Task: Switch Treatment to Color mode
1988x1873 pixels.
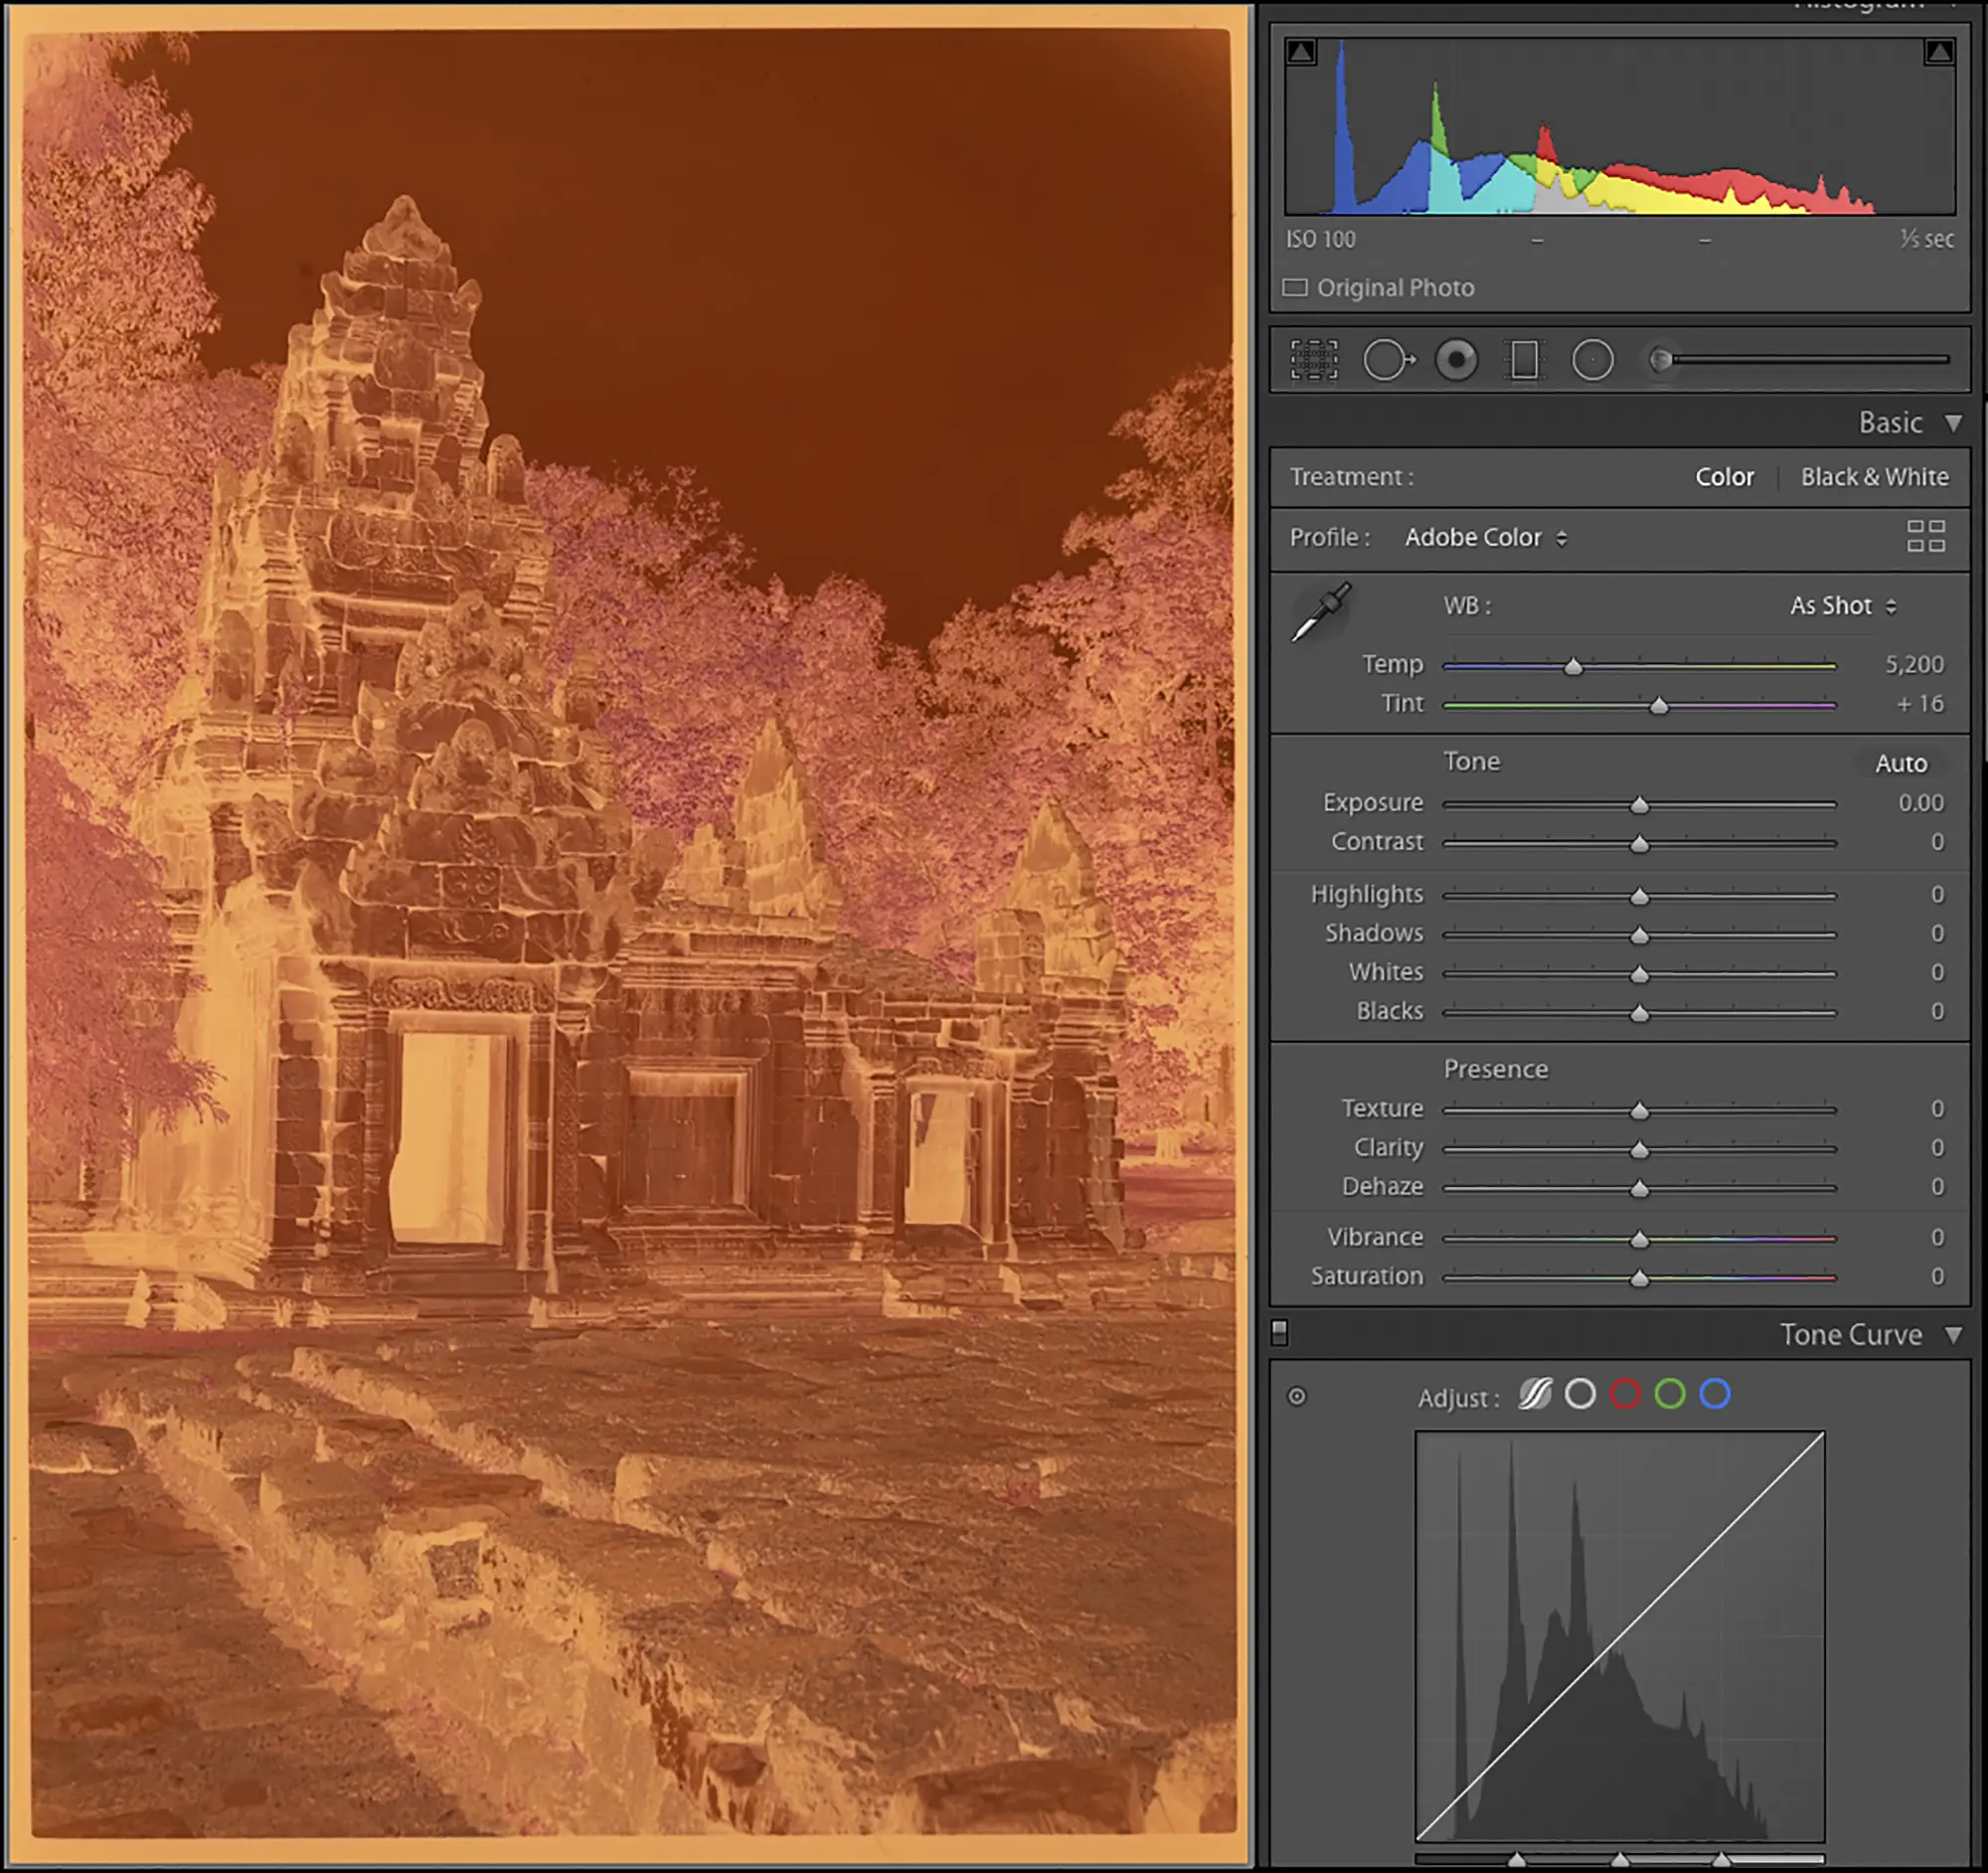Action: coord(1724,477)
